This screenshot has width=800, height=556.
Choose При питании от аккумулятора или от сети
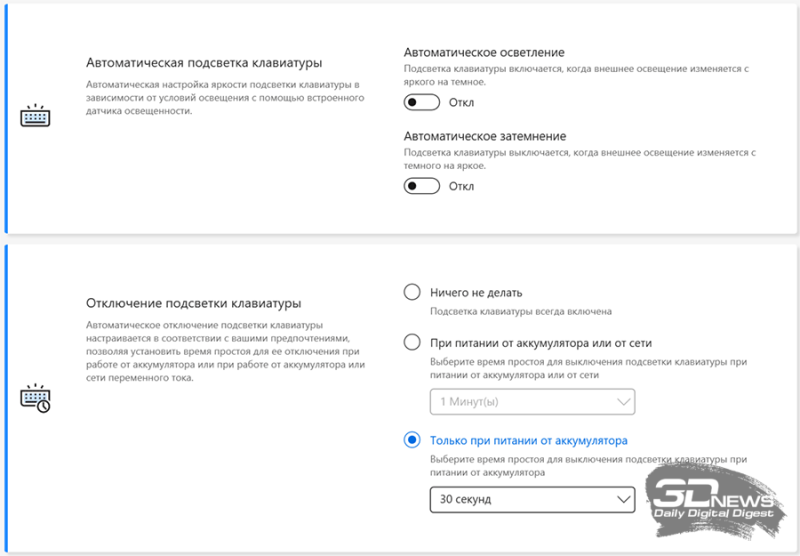(x=411, y=342)
